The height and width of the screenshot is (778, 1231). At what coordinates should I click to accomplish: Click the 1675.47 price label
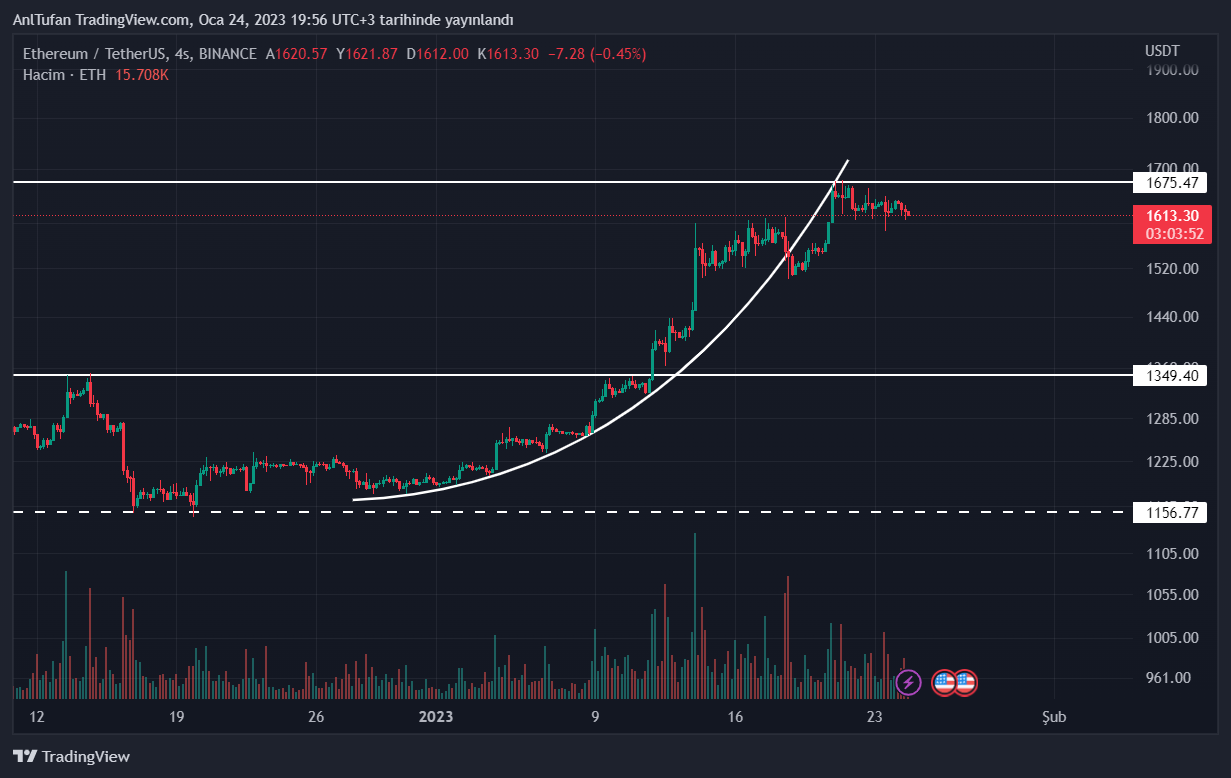(1169, 183)
